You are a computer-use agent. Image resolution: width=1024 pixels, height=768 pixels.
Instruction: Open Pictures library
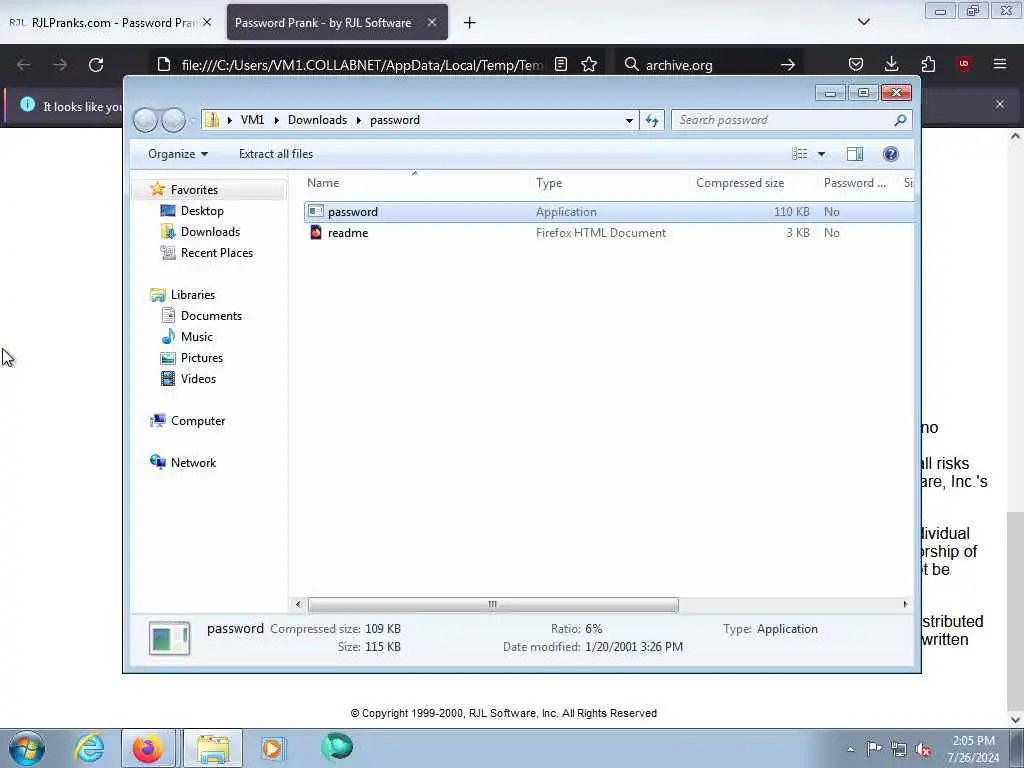click(x=202, y=358)
